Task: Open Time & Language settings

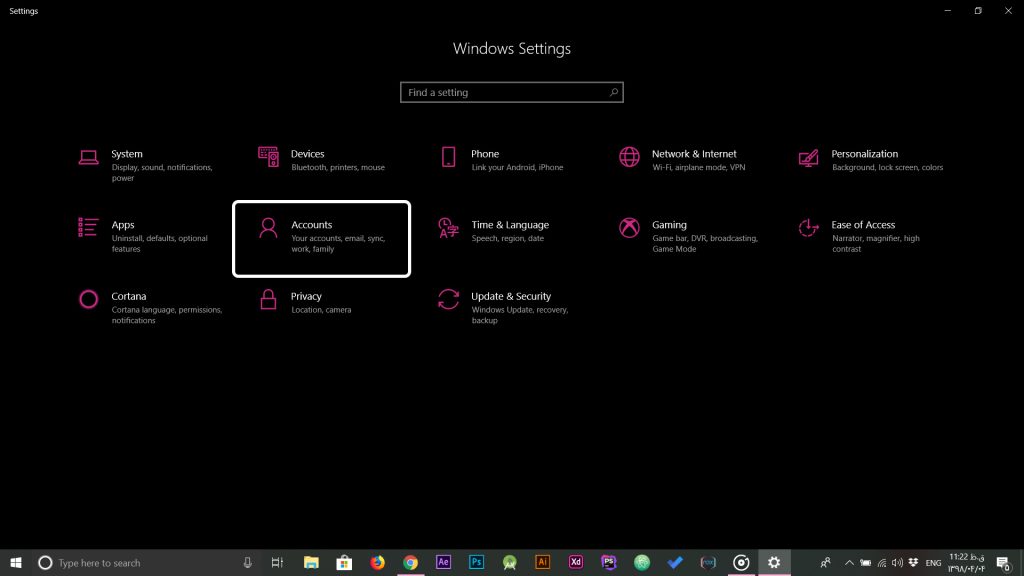Action: click(x=509, y=226)
